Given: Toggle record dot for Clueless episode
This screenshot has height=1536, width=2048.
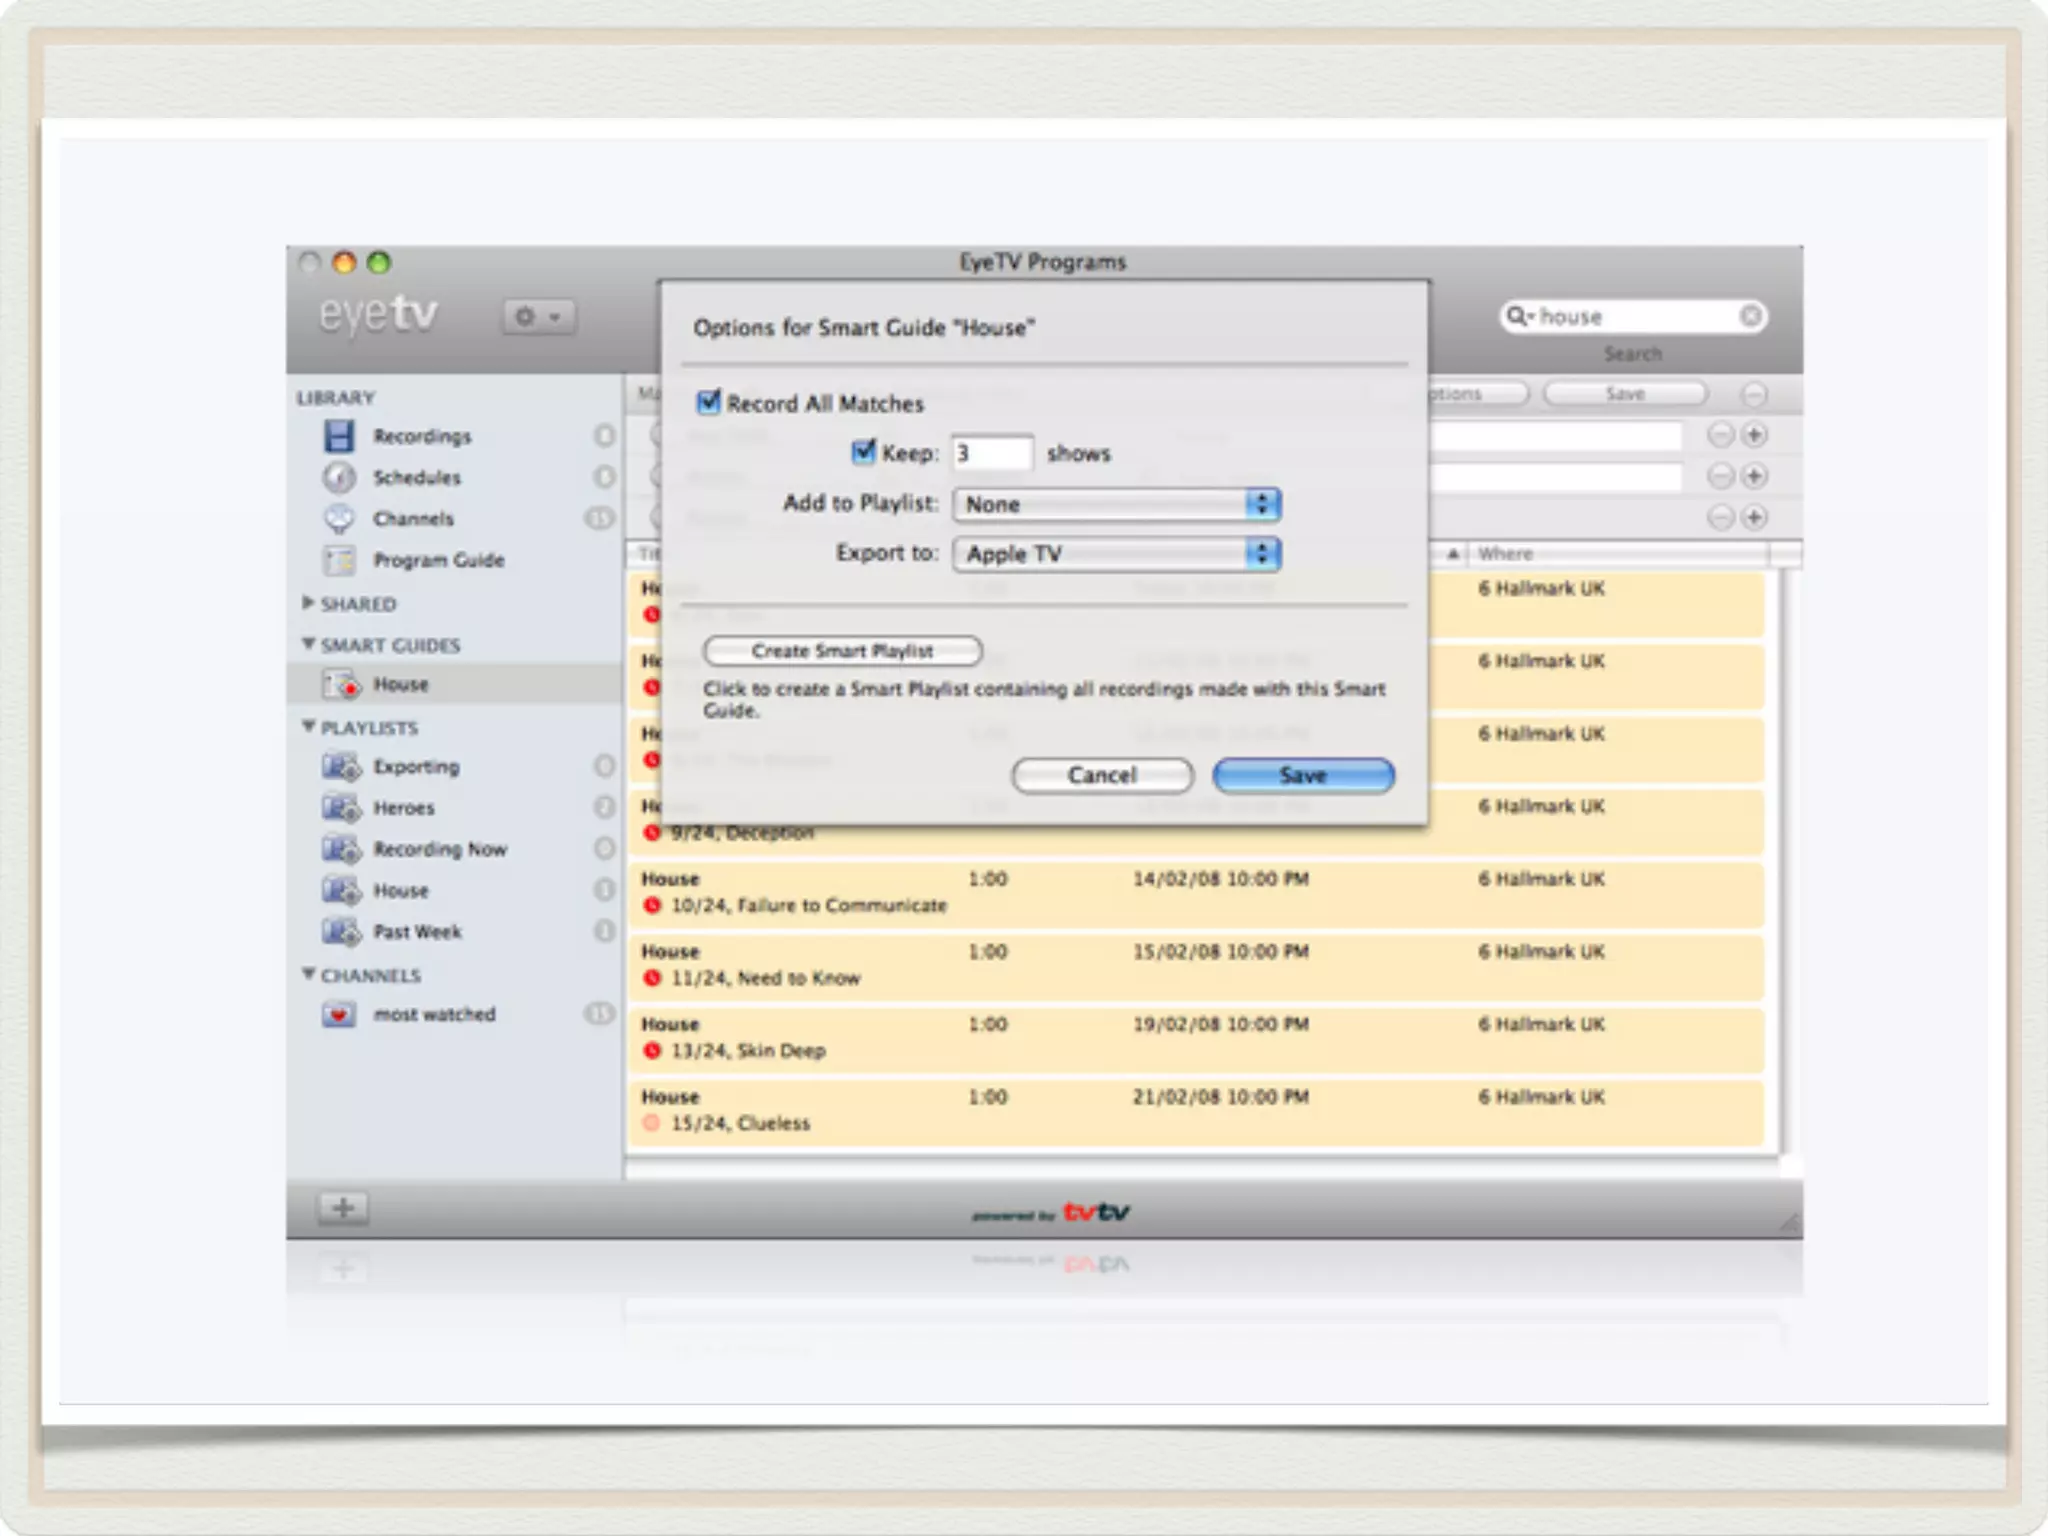Looking at the screenshot, I should click(x=652, y=1124).
